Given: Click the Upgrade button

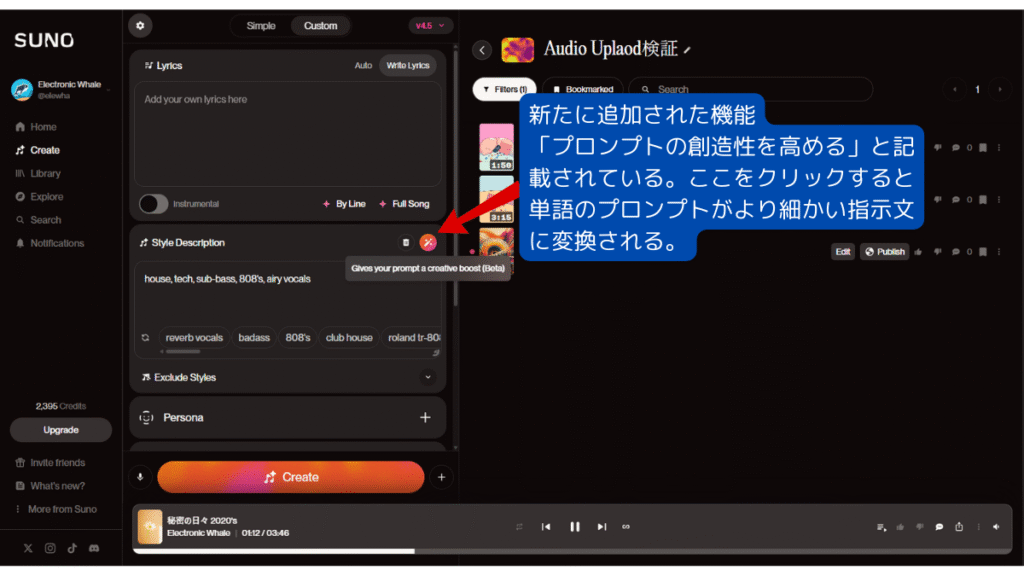Looking at the screenshot, I should [61, 430].
